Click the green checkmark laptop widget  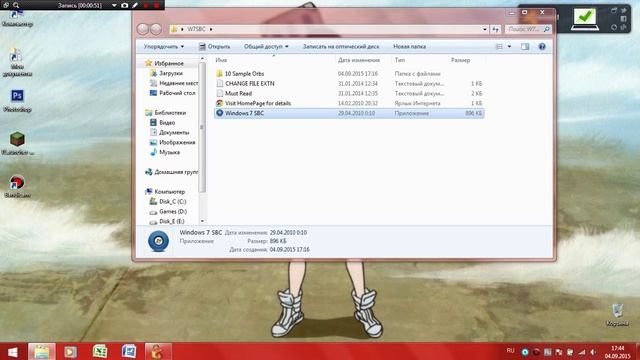point(584,19)
